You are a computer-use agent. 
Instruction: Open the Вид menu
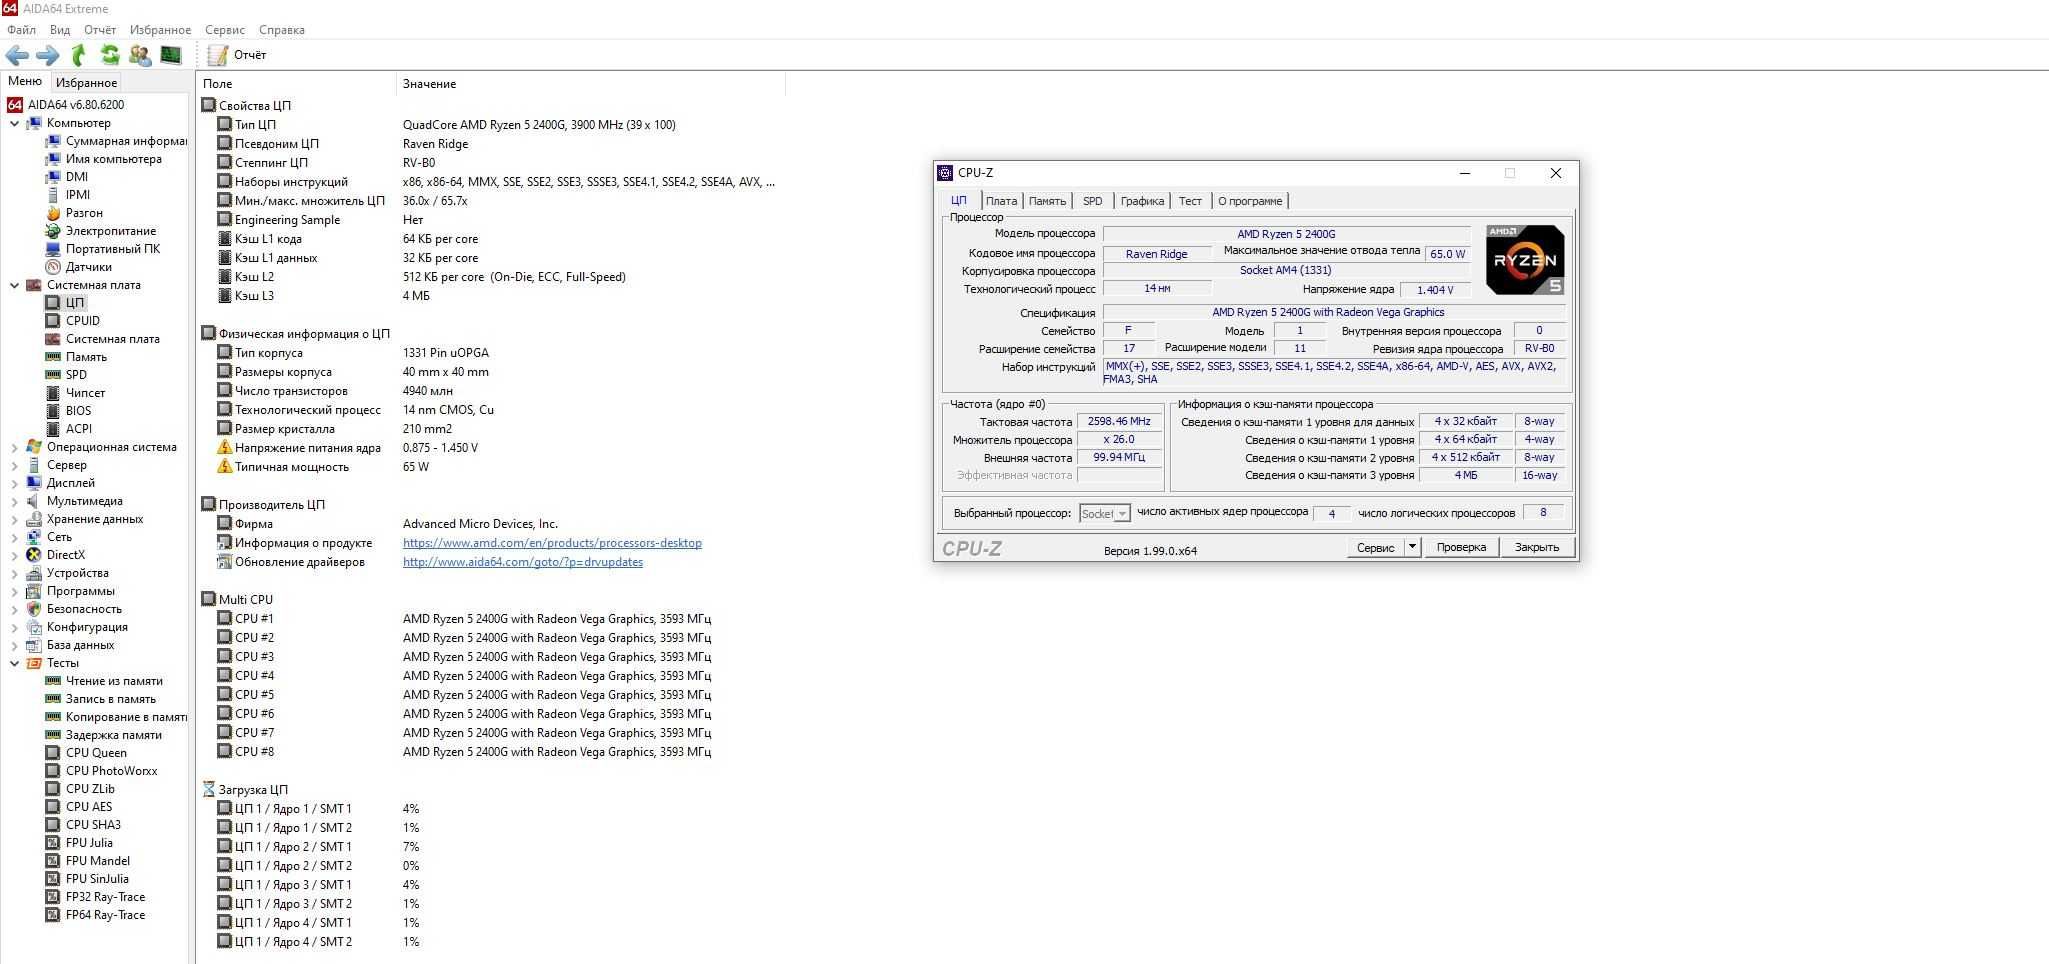(60, 30)
